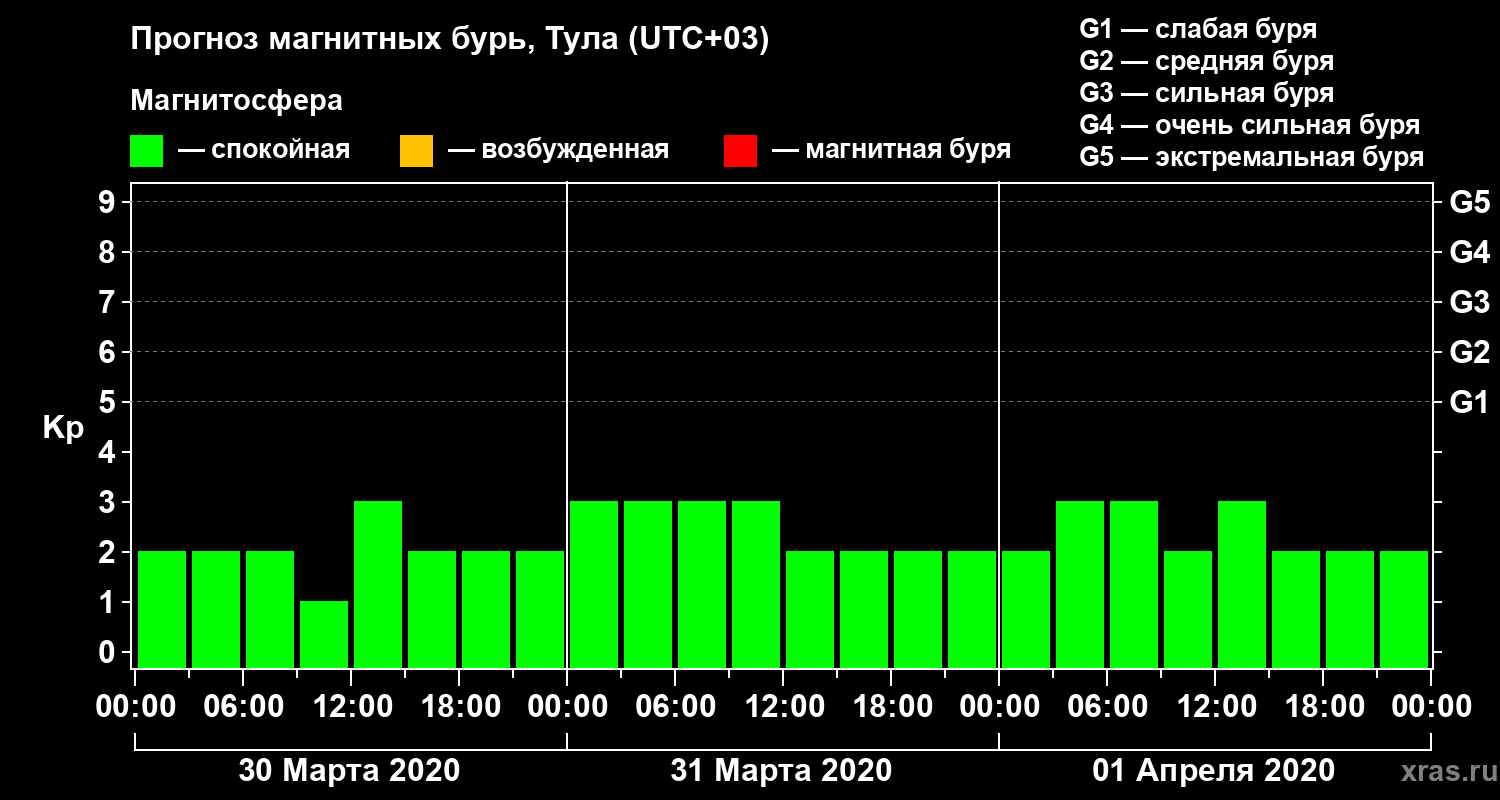This screenshot has width=1500, height=800.
Task: Click the '31 Марта 2020' date label
Action: click(x=781, y=771)
